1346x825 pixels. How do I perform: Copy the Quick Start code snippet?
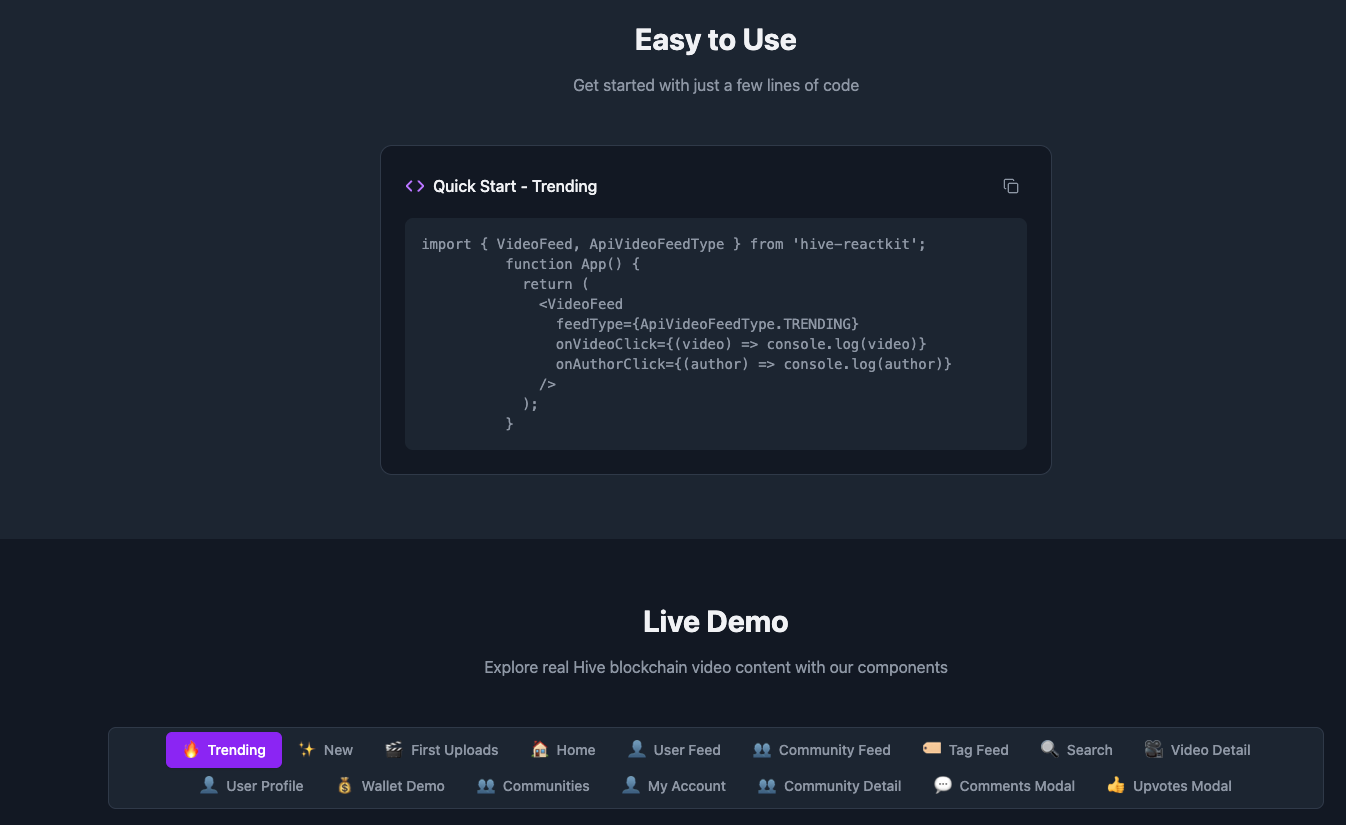tap(1011, 186)
